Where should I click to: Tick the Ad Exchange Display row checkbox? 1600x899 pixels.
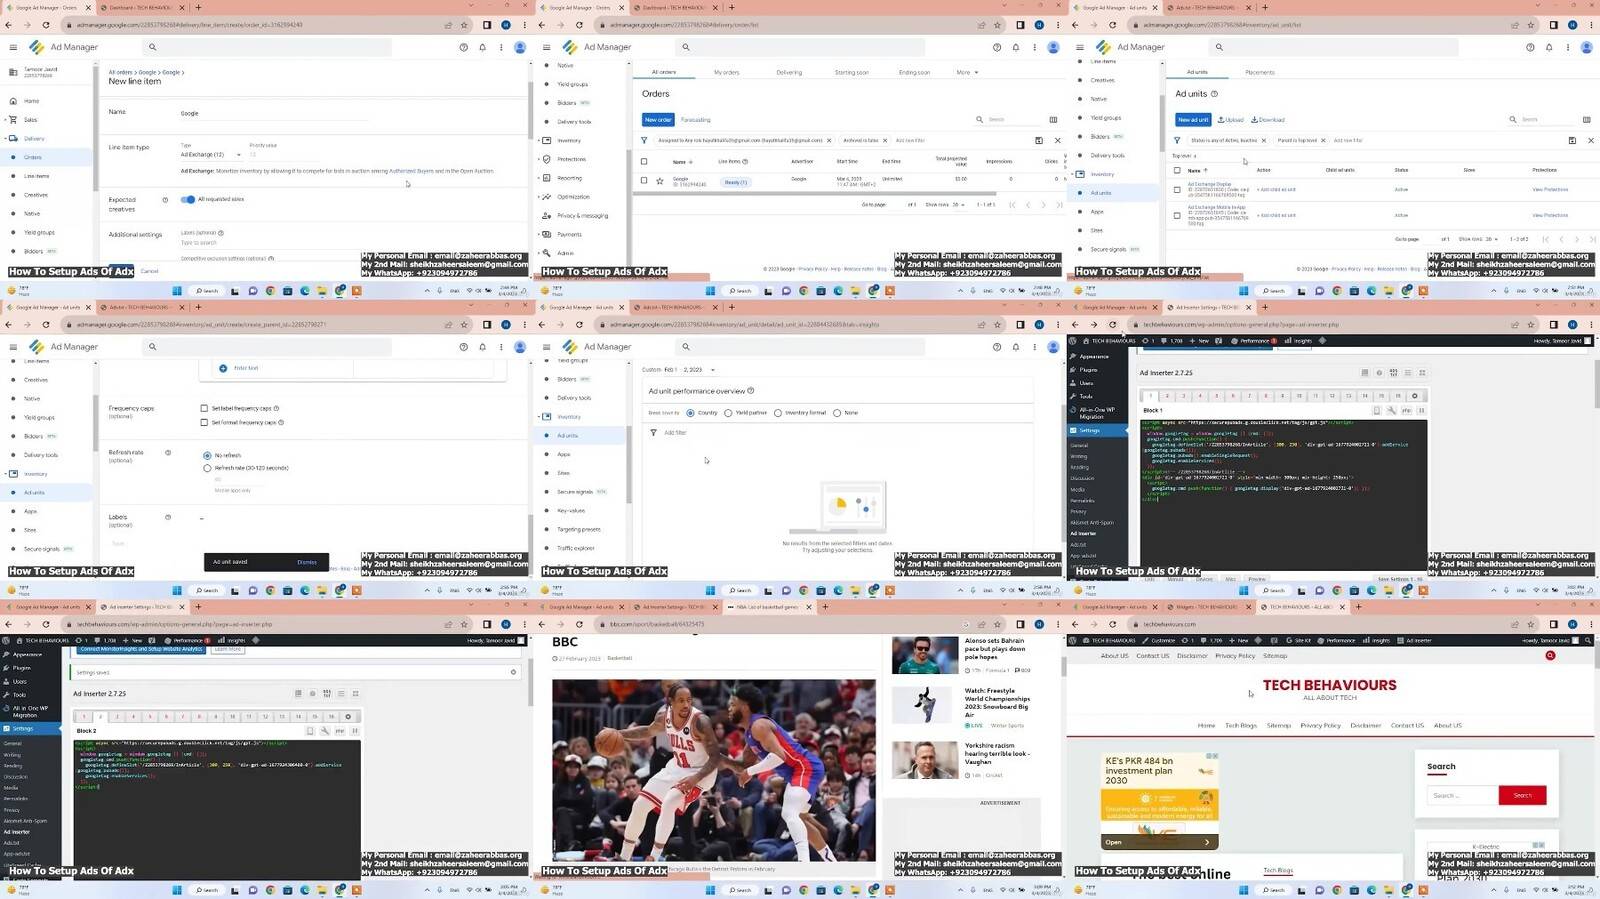pyautogui.click(x=1177, y=189)
